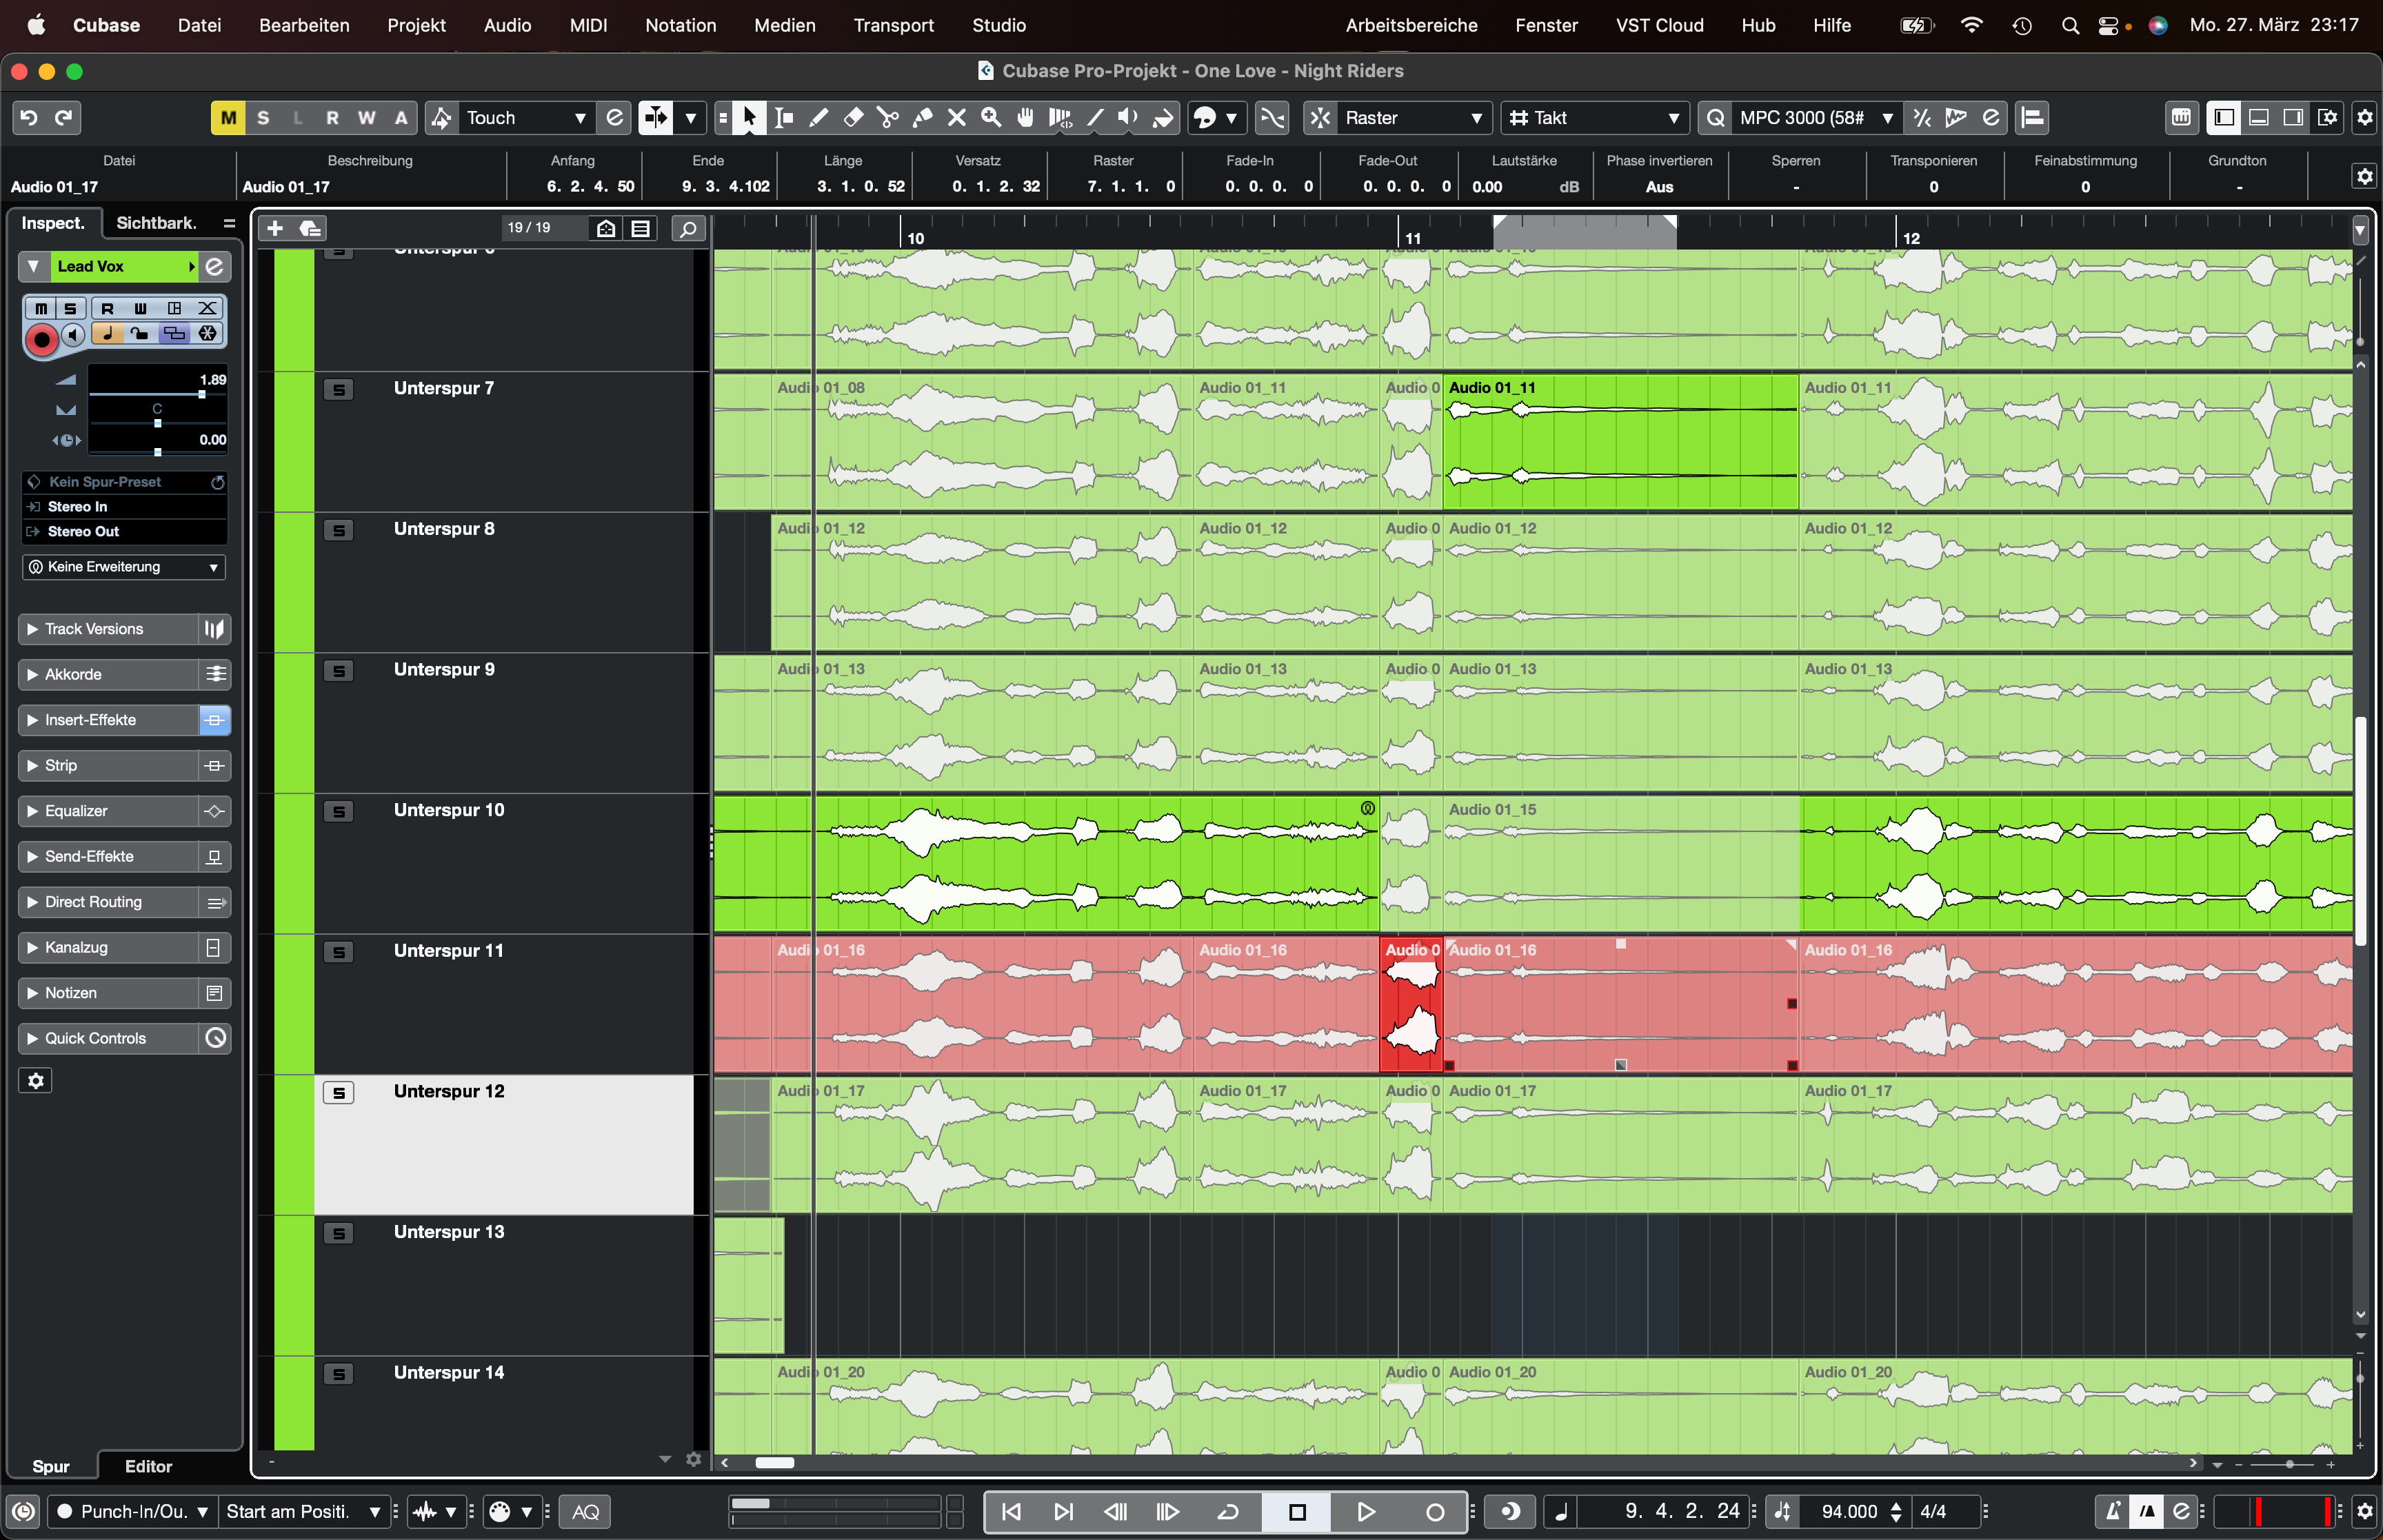Expand the Equalizer inspector section

tap(76, 811)
